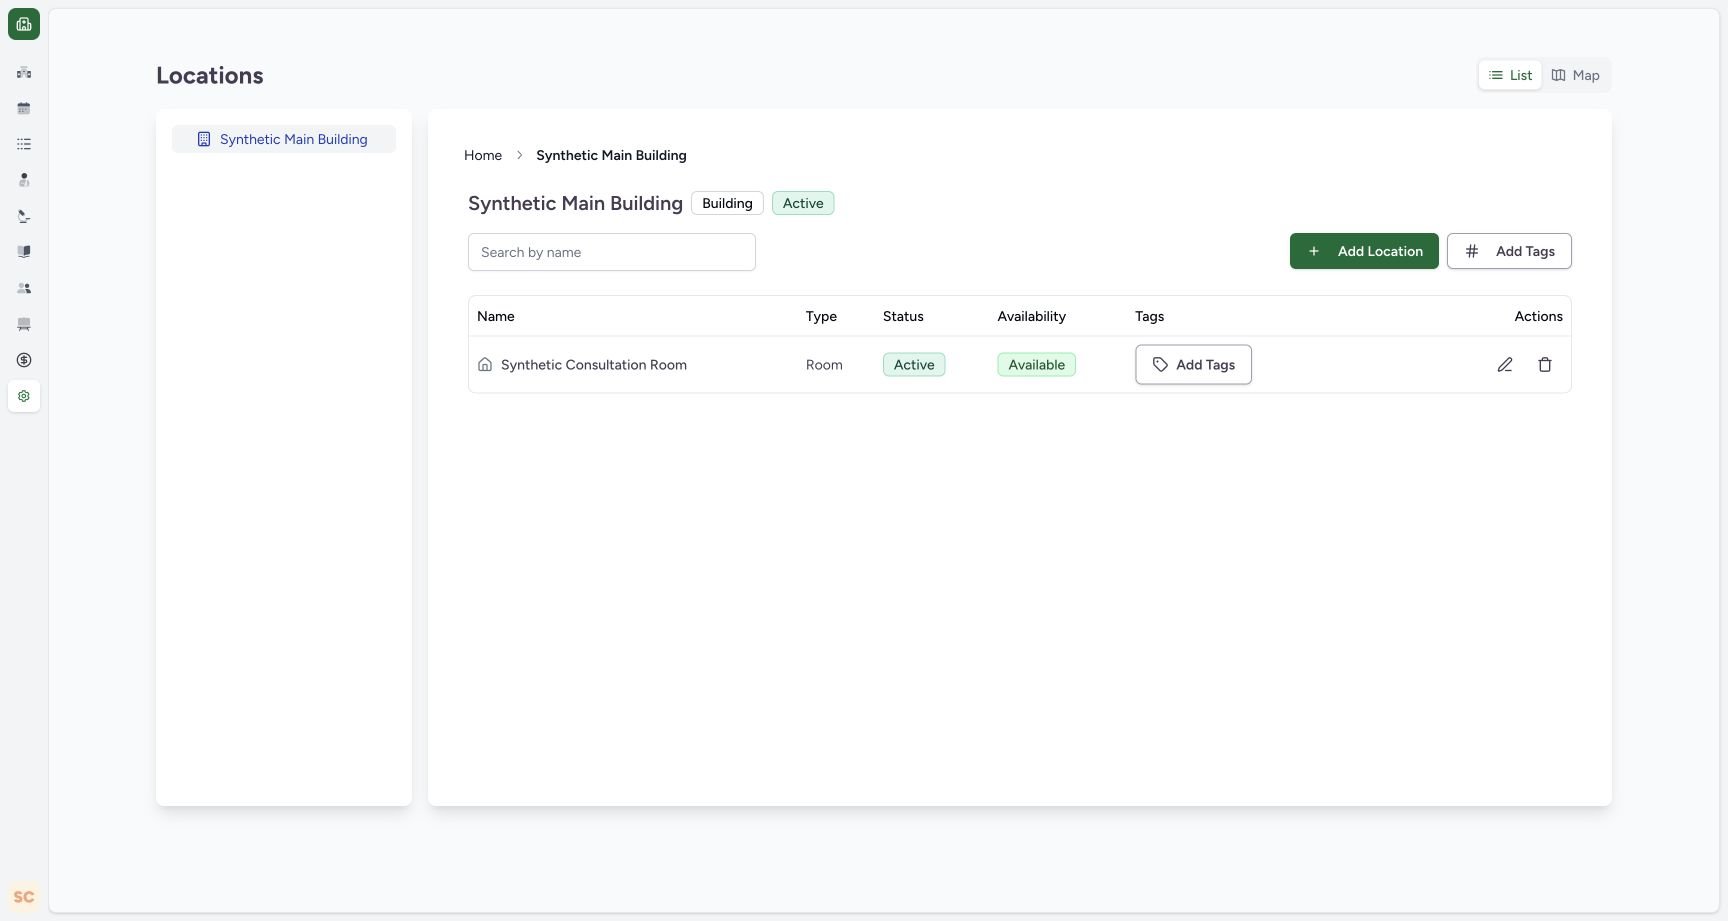Add tags to Synthetic Consultation Room row

point(1193,365)
